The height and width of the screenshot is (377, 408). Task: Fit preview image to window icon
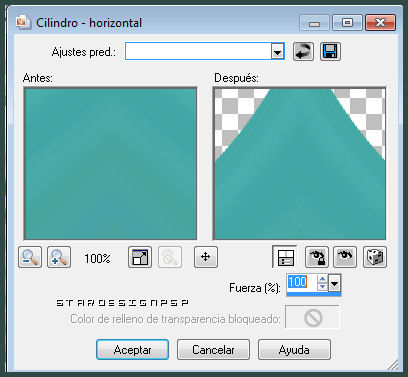coord(140,257)
